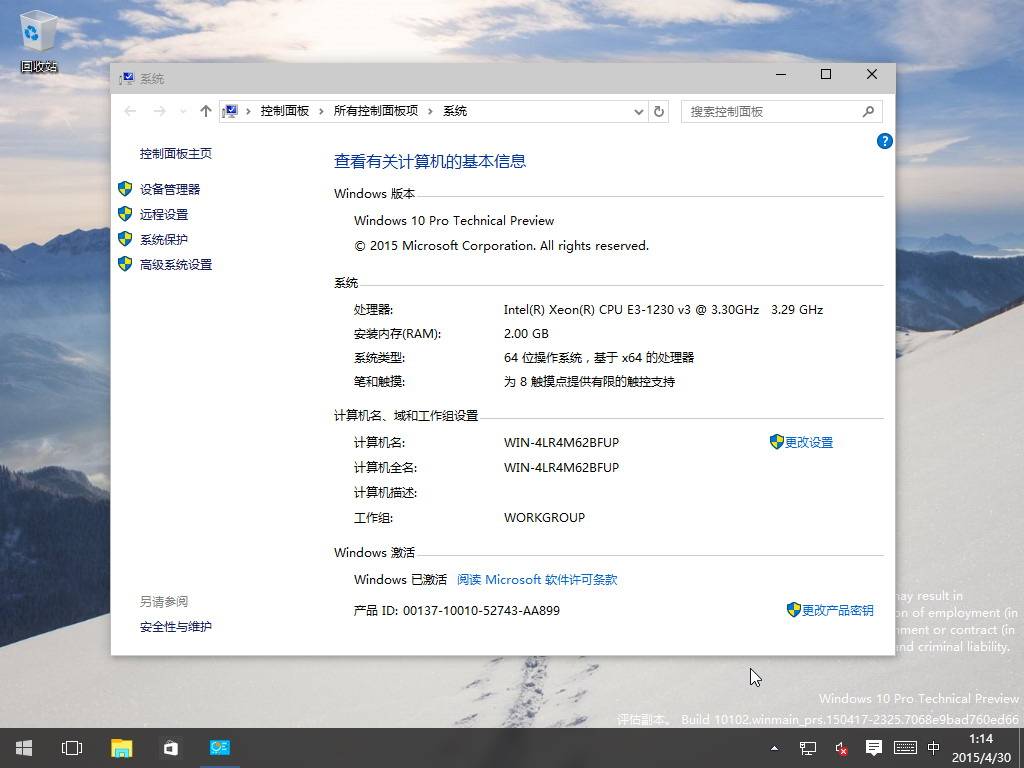Click shield icon beside 系统保护
This screenshot has width=1024, height=768.
tap(125, 239)
